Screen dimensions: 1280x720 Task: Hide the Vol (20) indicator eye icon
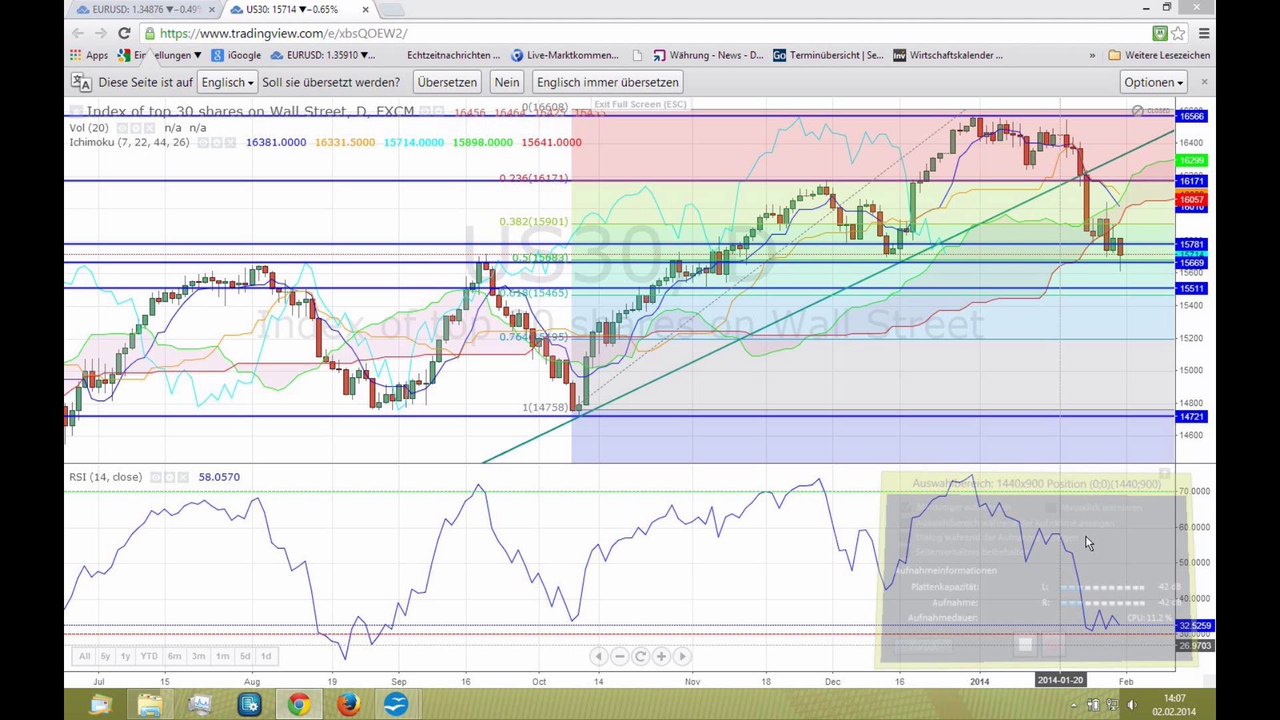coord(122,128)
